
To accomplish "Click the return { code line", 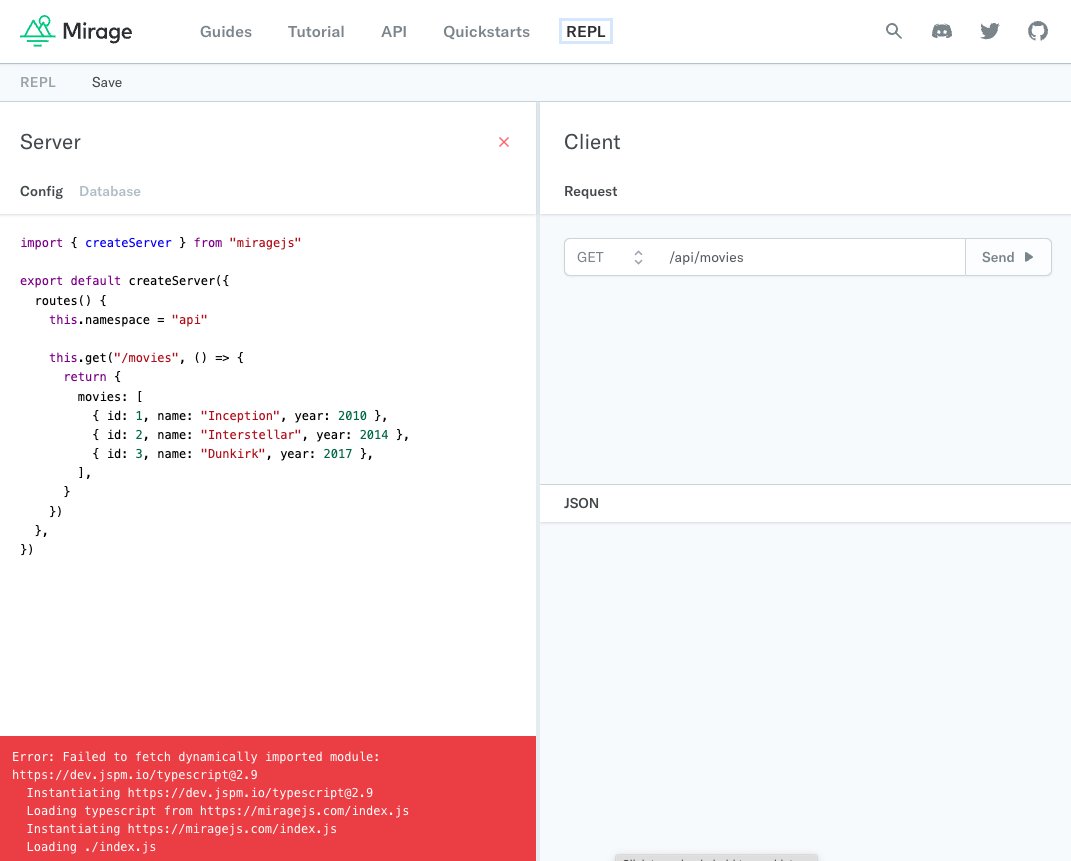I will [x=92, y=377].
